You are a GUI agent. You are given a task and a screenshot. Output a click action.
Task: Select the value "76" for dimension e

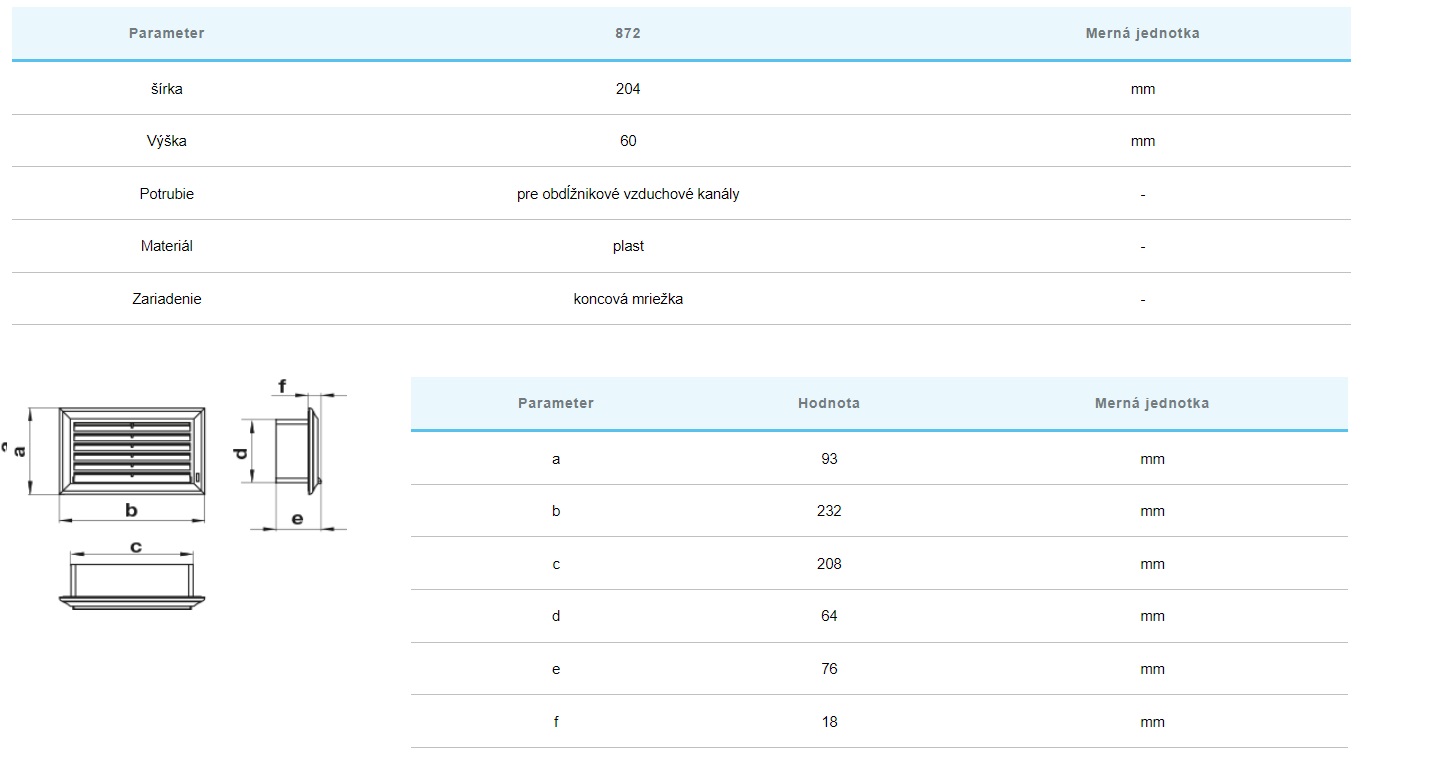tap(828, 669)
